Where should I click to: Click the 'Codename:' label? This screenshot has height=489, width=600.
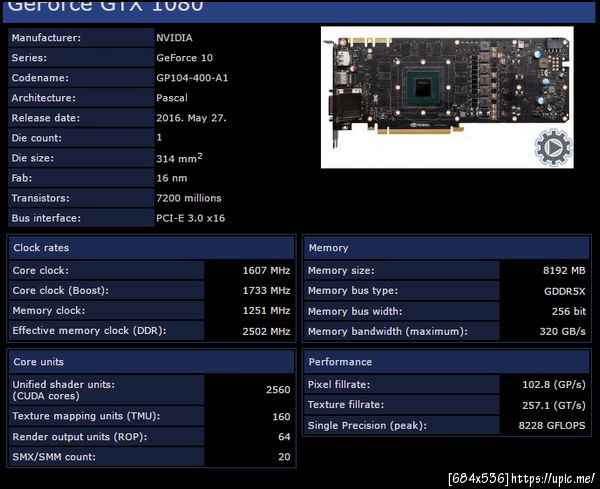(40, 78)
